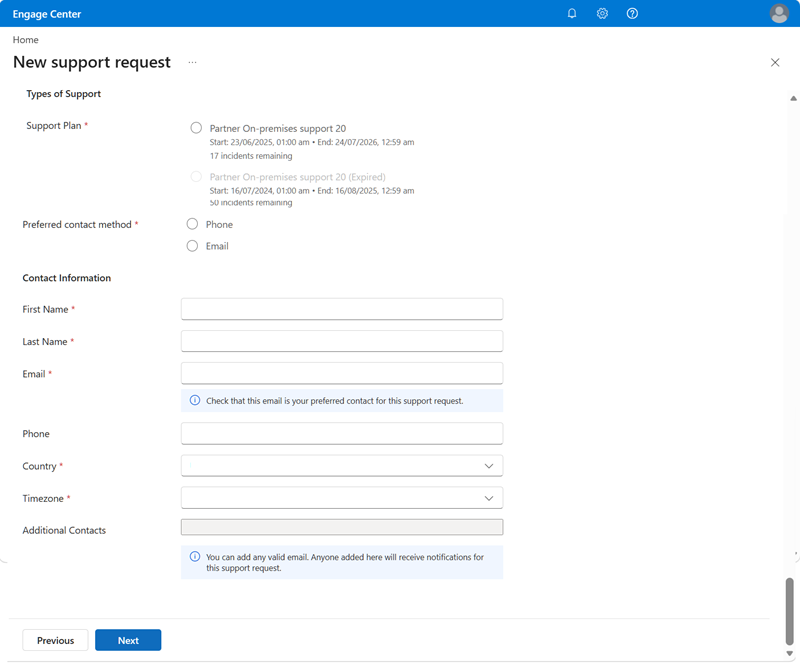The height and width of the screenshot is (665, 800).
Task: Focus the Email input field
Action: click(342, 373)
